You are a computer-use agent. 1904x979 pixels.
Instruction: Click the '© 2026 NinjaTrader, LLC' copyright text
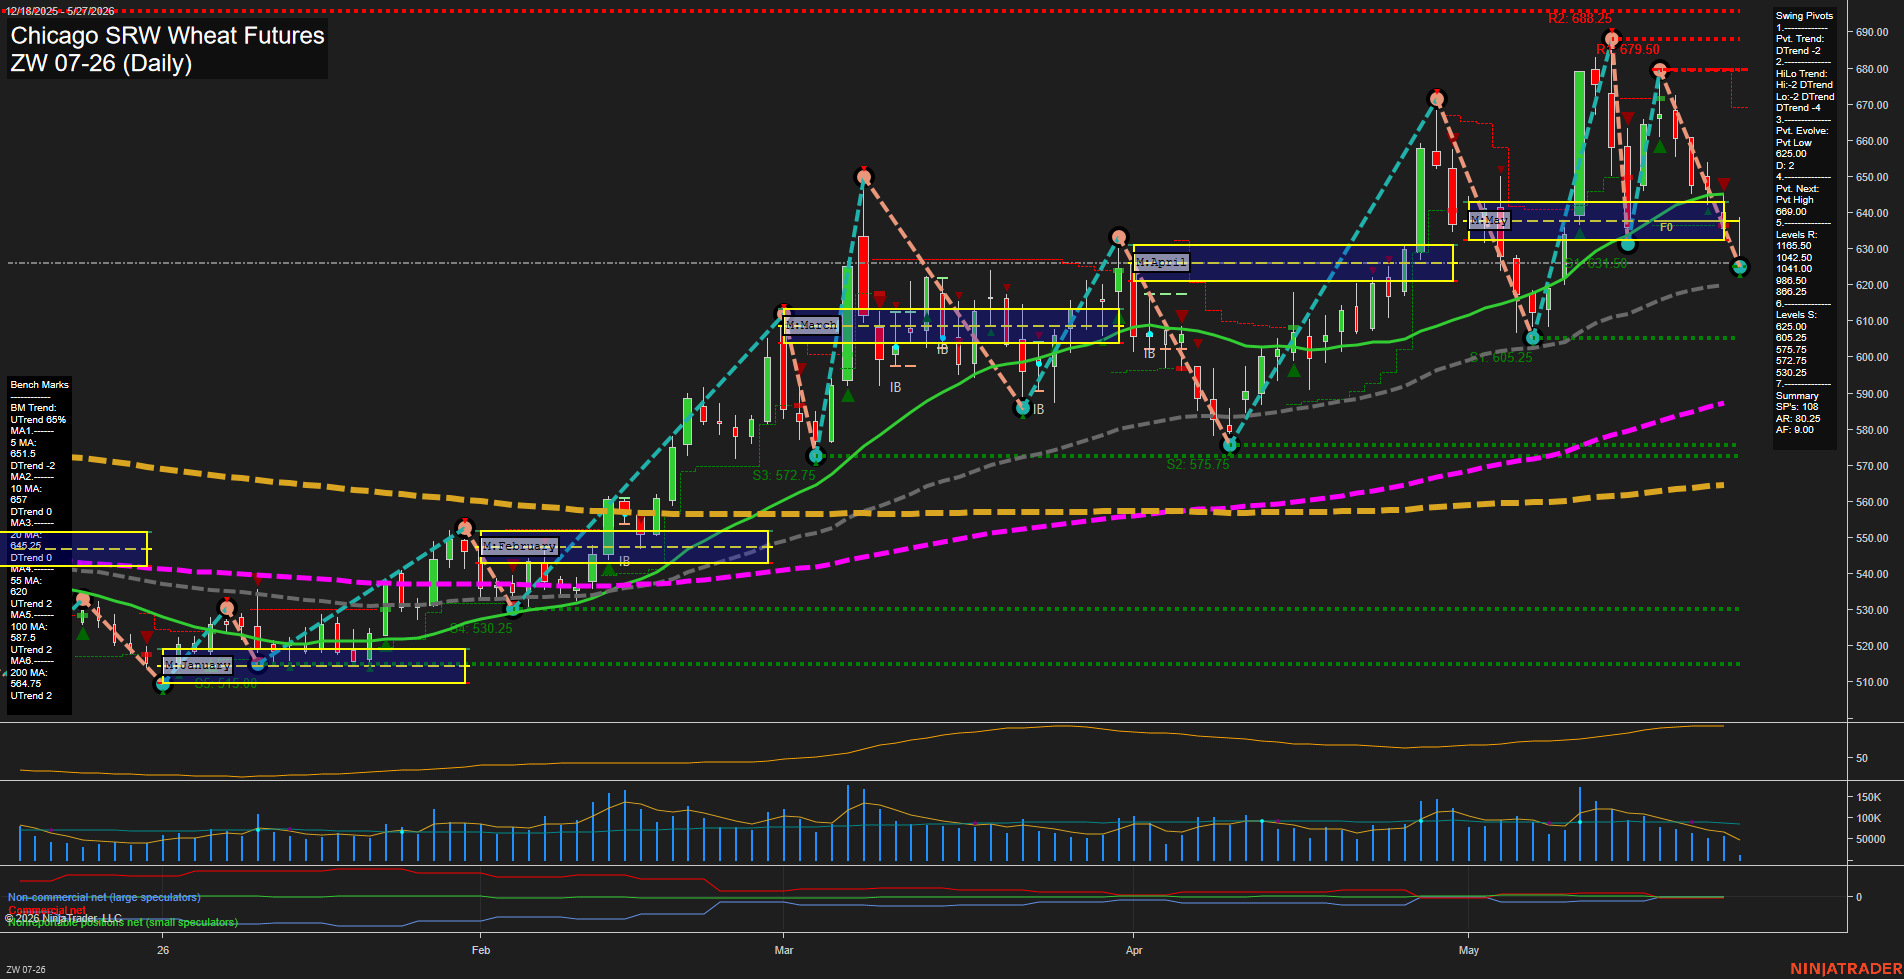coord(64,917)
